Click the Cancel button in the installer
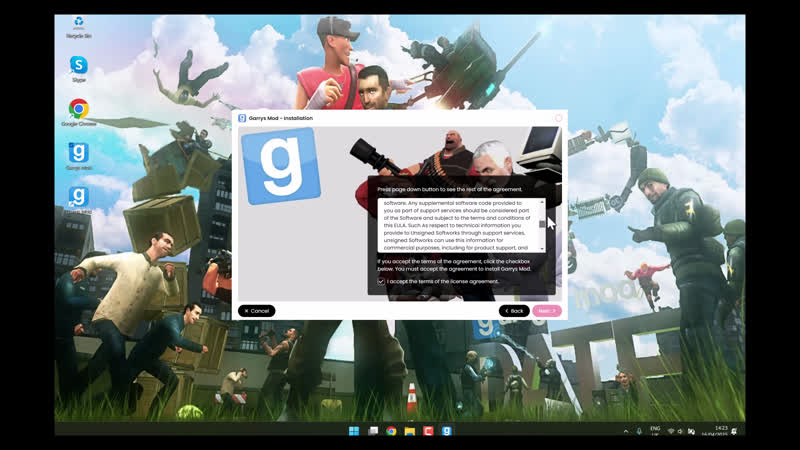800x450 pixels. pyautogui.click(x=257, y=311)
